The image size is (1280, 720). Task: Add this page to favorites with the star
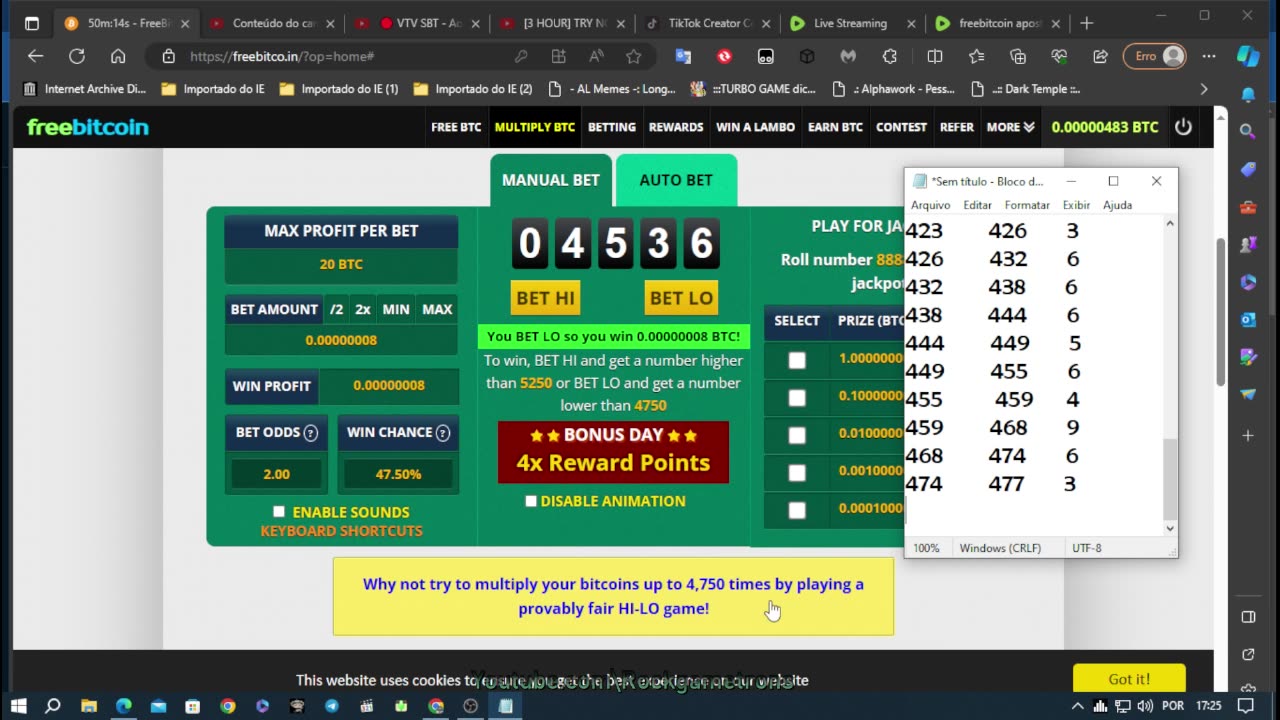633,57
